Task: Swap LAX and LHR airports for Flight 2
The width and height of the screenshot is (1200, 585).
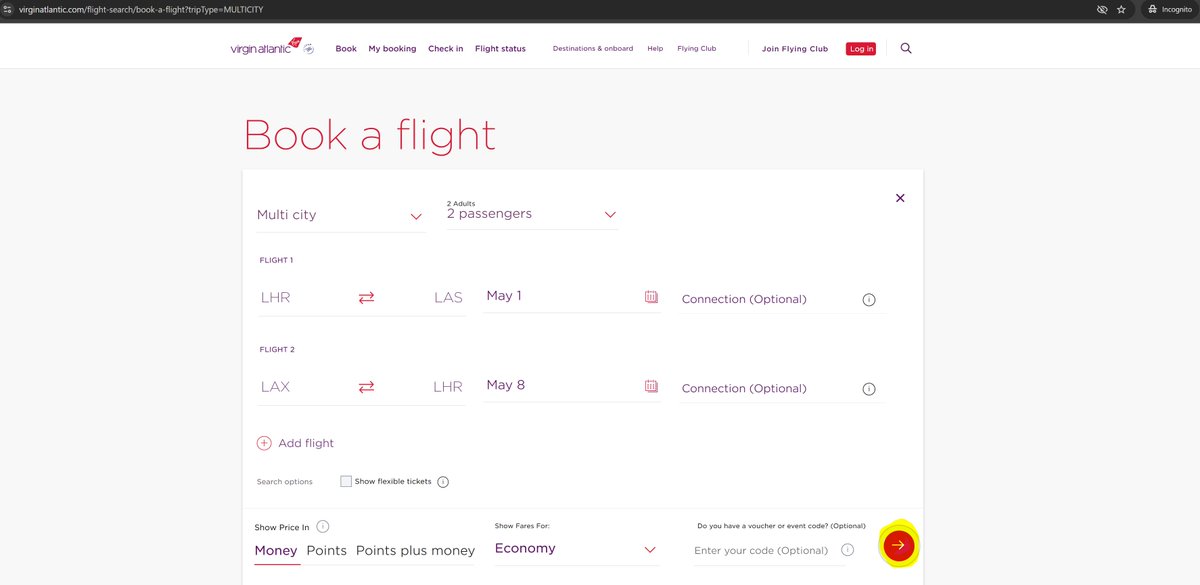Action: click(366, 387)
